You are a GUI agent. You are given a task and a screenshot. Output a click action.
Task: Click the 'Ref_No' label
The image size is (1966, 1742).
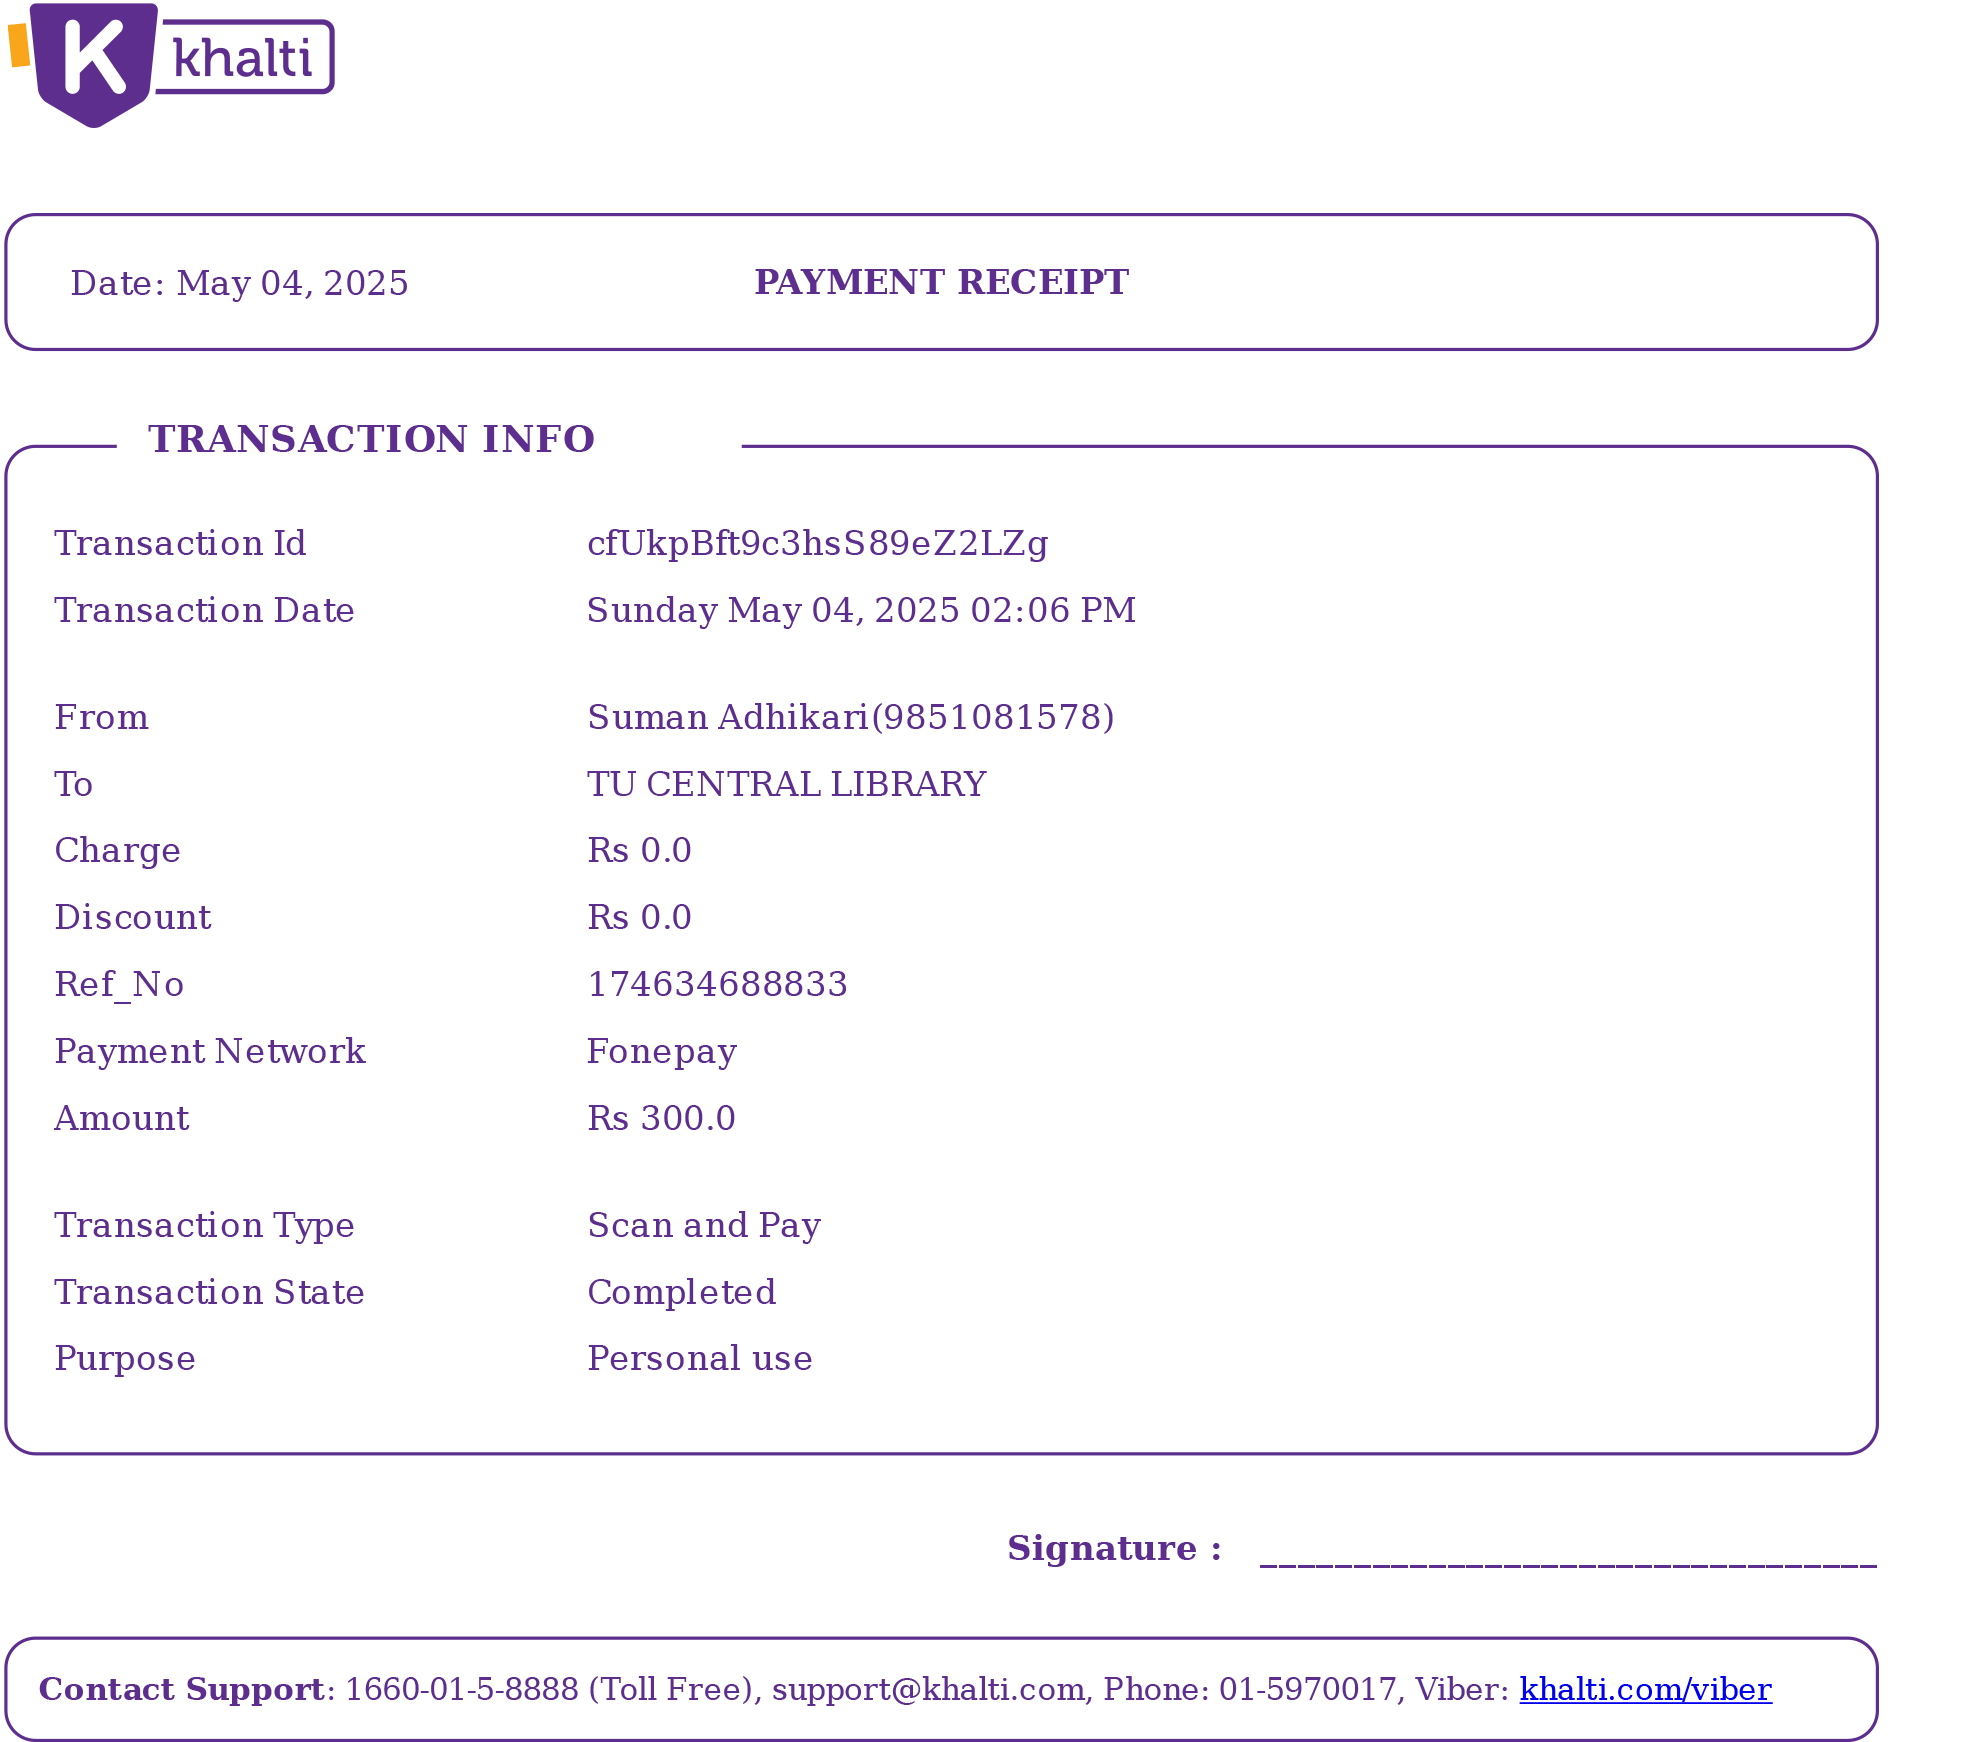(x=119, y=985)
